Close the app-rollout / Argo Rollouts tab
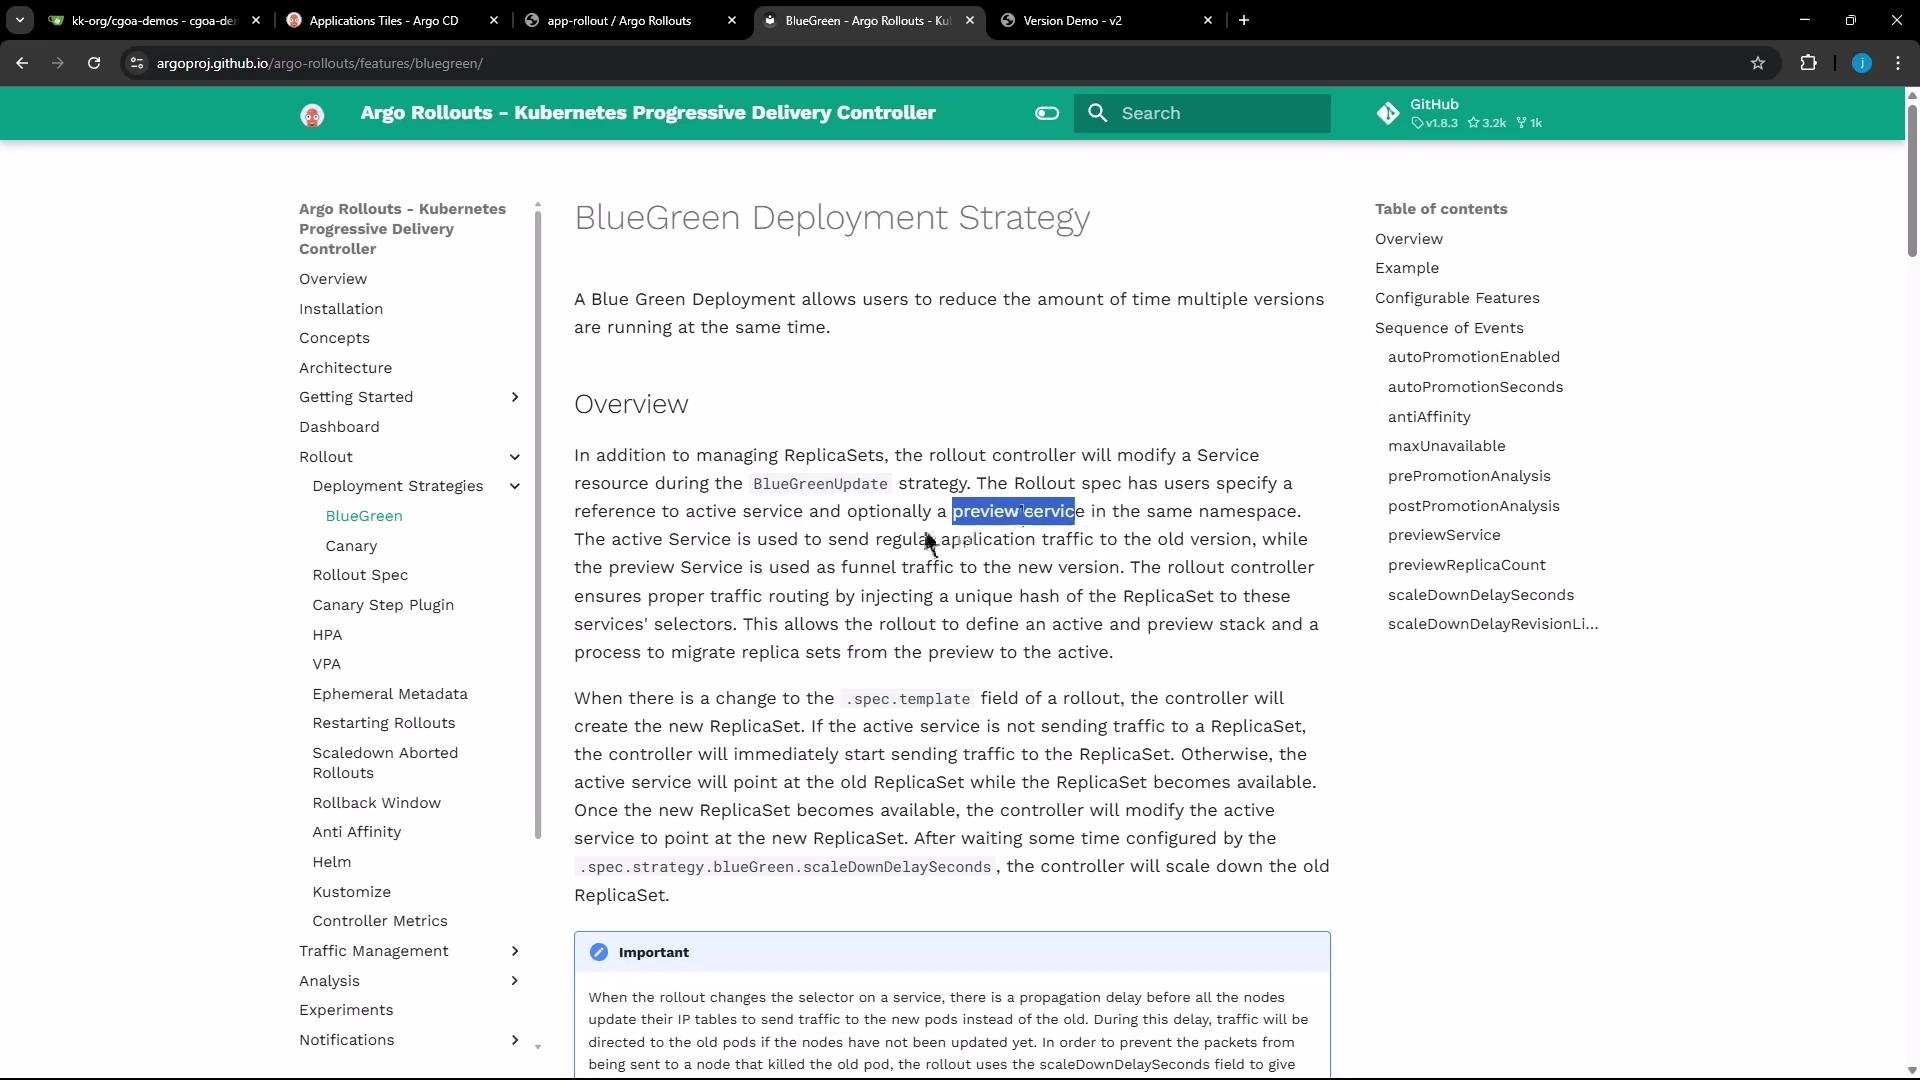Viewport: 1920px width, 1080px height. click(x=732, y=20)
